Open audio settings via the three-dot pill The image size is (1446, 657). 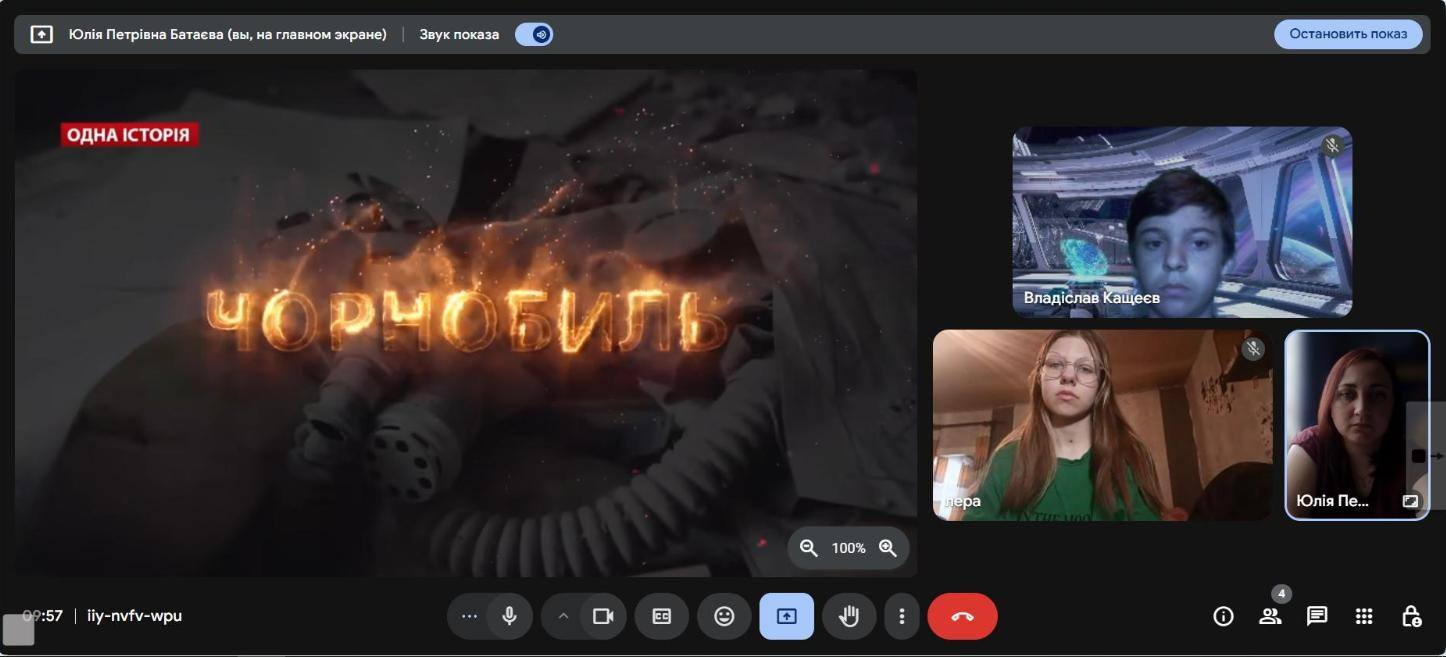pos(469,616)
